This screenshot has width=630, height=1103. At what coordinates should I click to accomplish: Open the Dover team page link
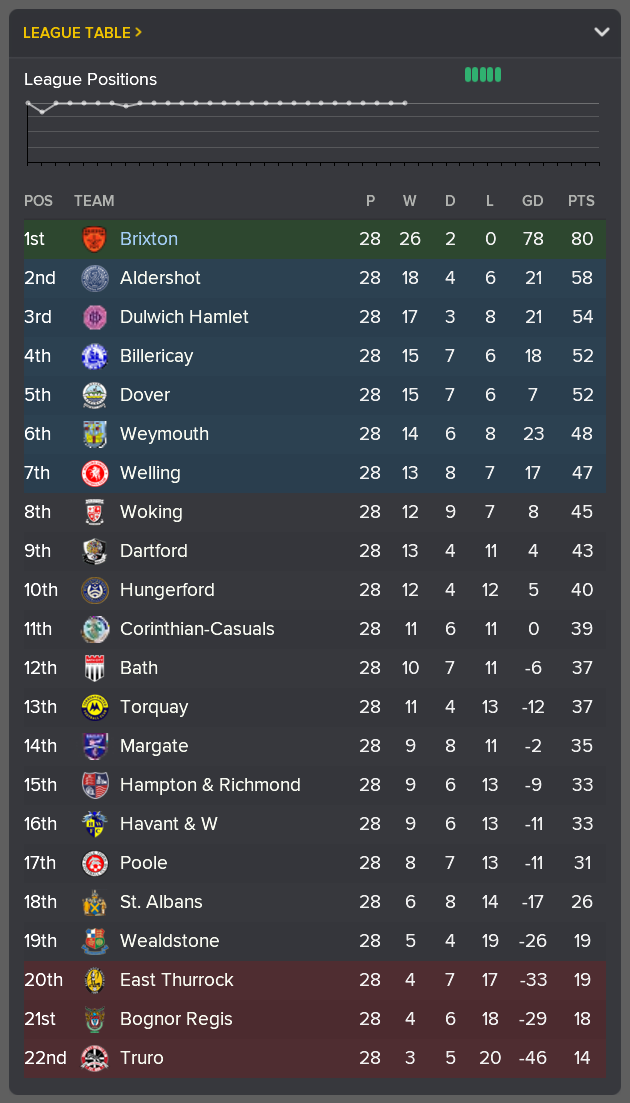coord(145,395)
